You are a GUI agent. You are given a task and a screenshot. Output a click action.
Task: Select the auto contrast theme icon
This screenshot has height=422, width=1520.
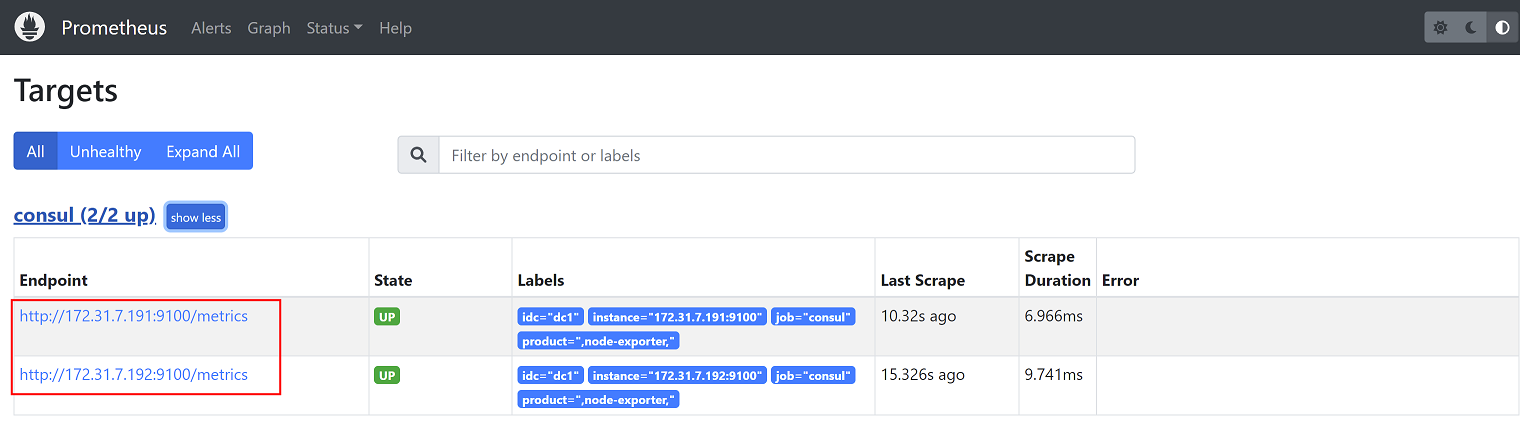[1502, 28]
